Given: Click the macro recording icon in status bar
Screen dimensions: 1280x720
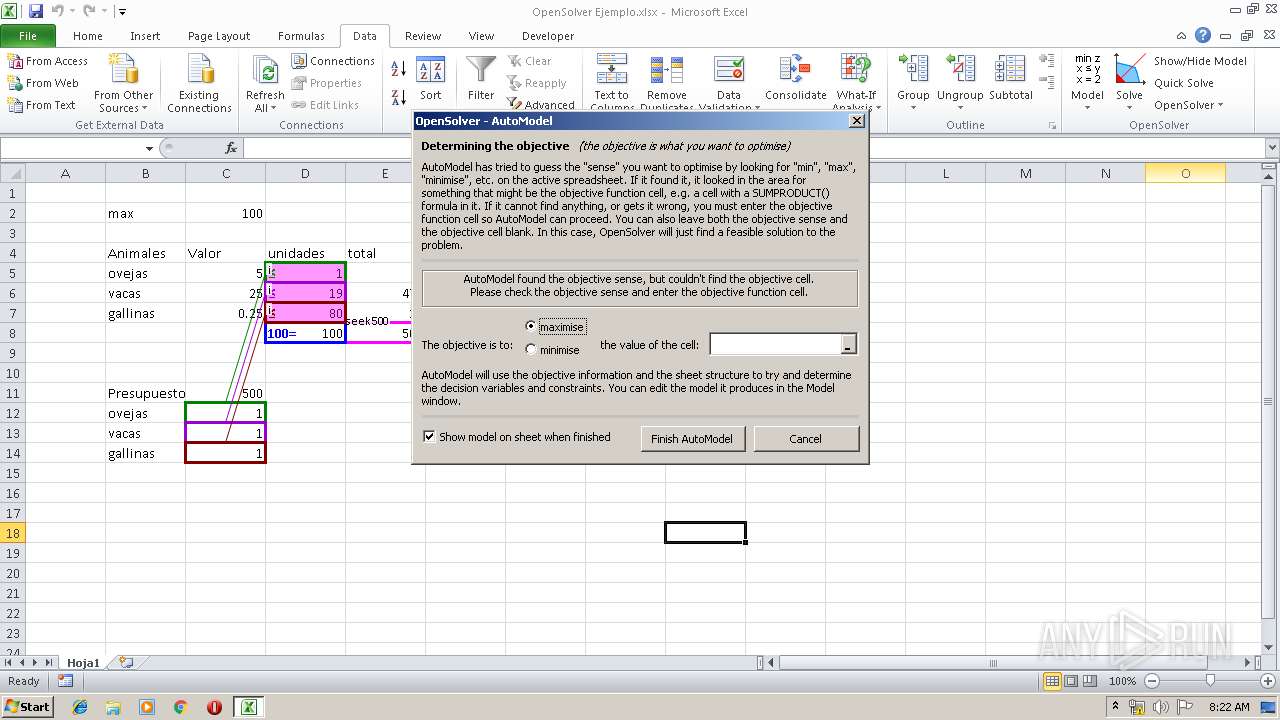Looking at the screenshot, I should [x=66, y=681].
